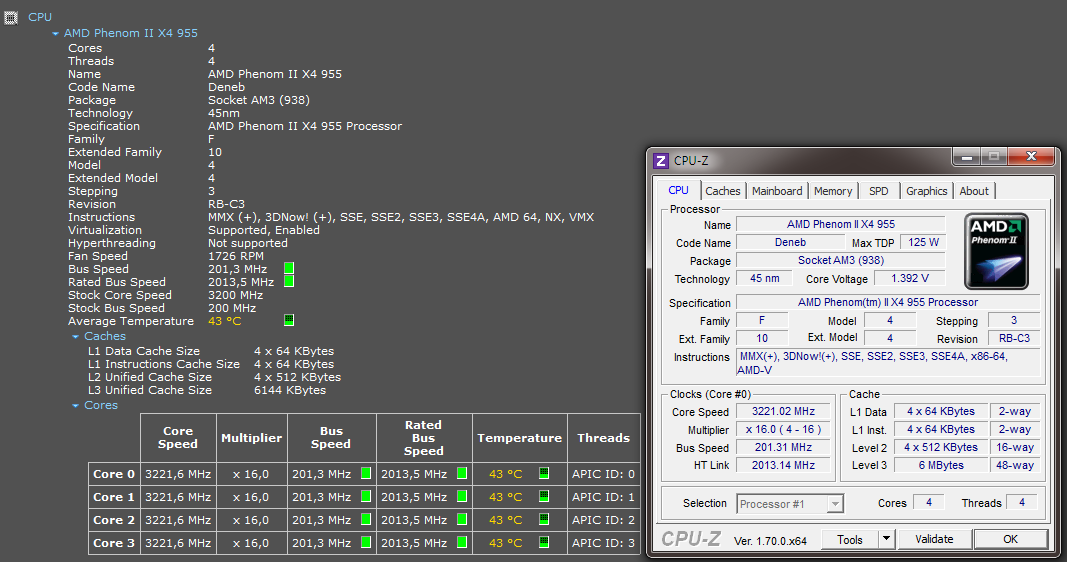
Task: Click the Revision value RB-C3 in CPU-Z
Action: pyautogui.click(x=1014, y=338)
